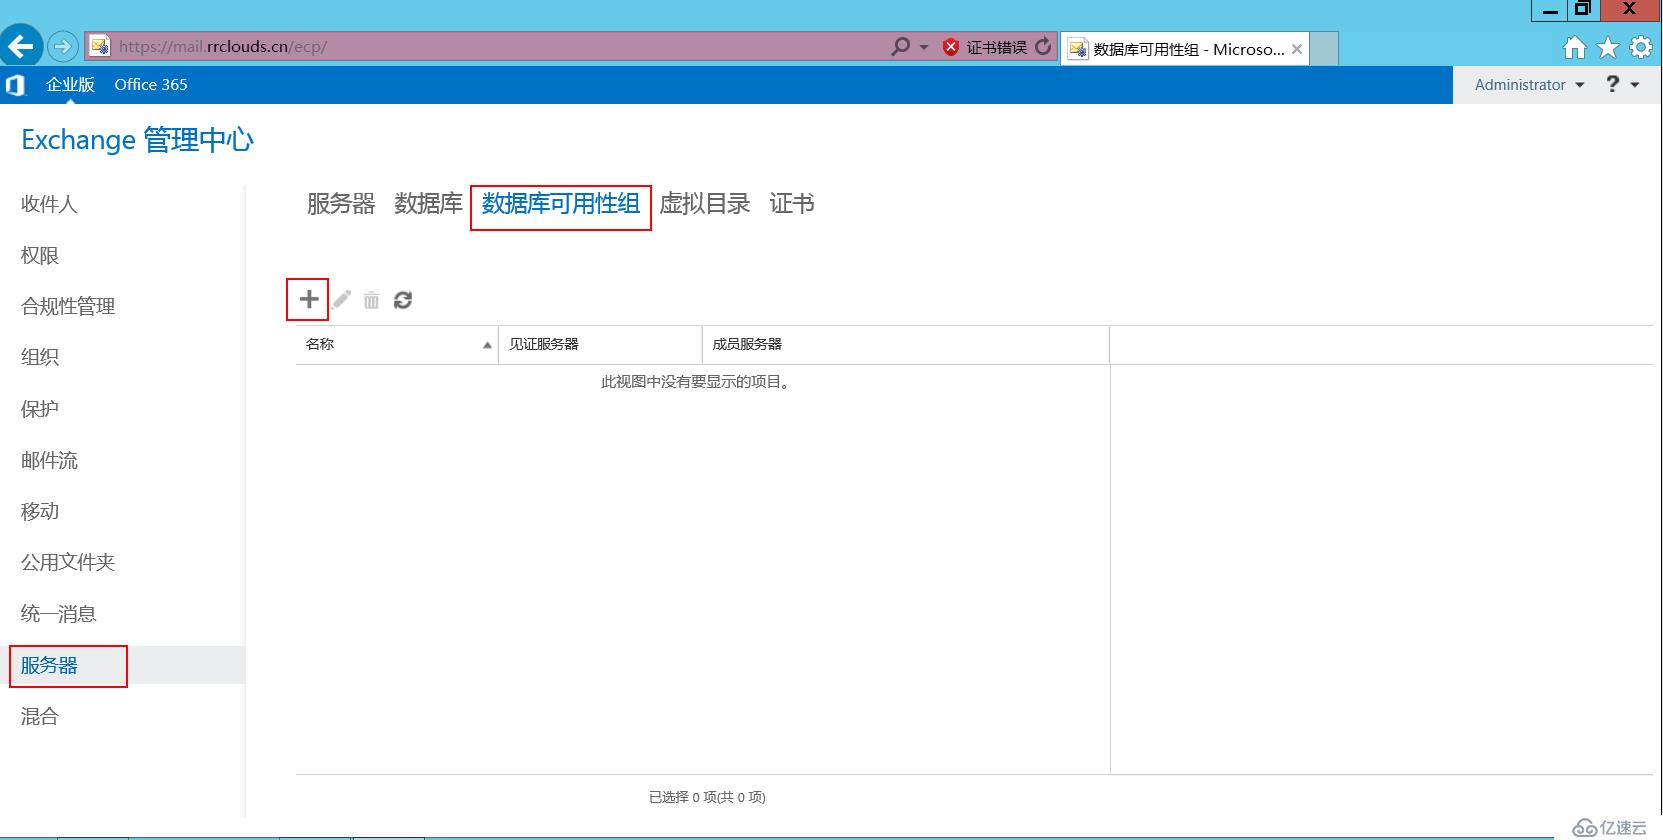This screenshot has height=840, width=1663.
Task: Click the refresh list icon
Action: pos(403,300)
